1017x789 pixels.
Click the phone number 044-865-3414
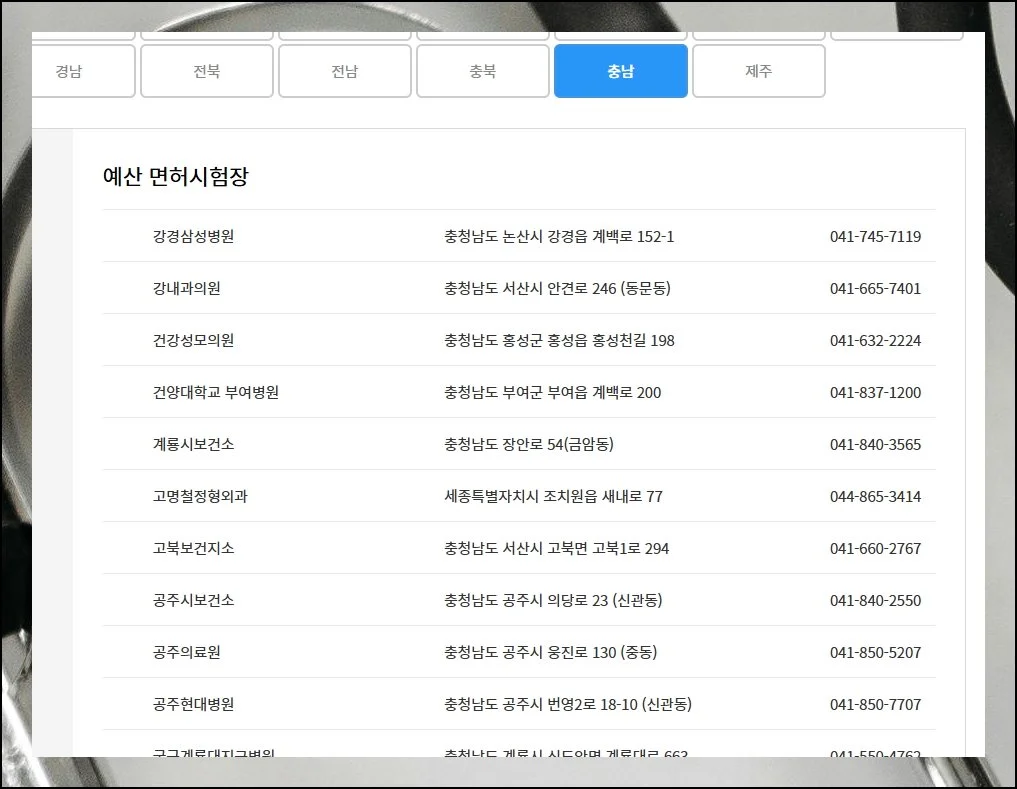pyautogui.click(x=873, y=496)
